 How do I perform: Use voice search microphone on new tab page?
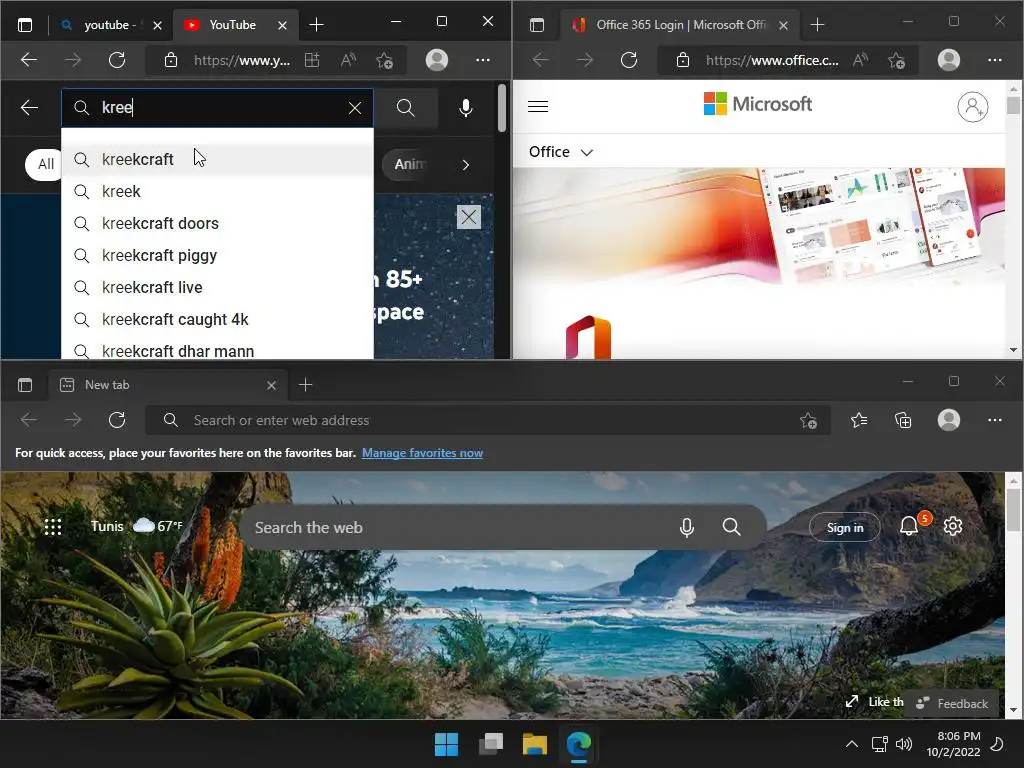click(686, 527)
